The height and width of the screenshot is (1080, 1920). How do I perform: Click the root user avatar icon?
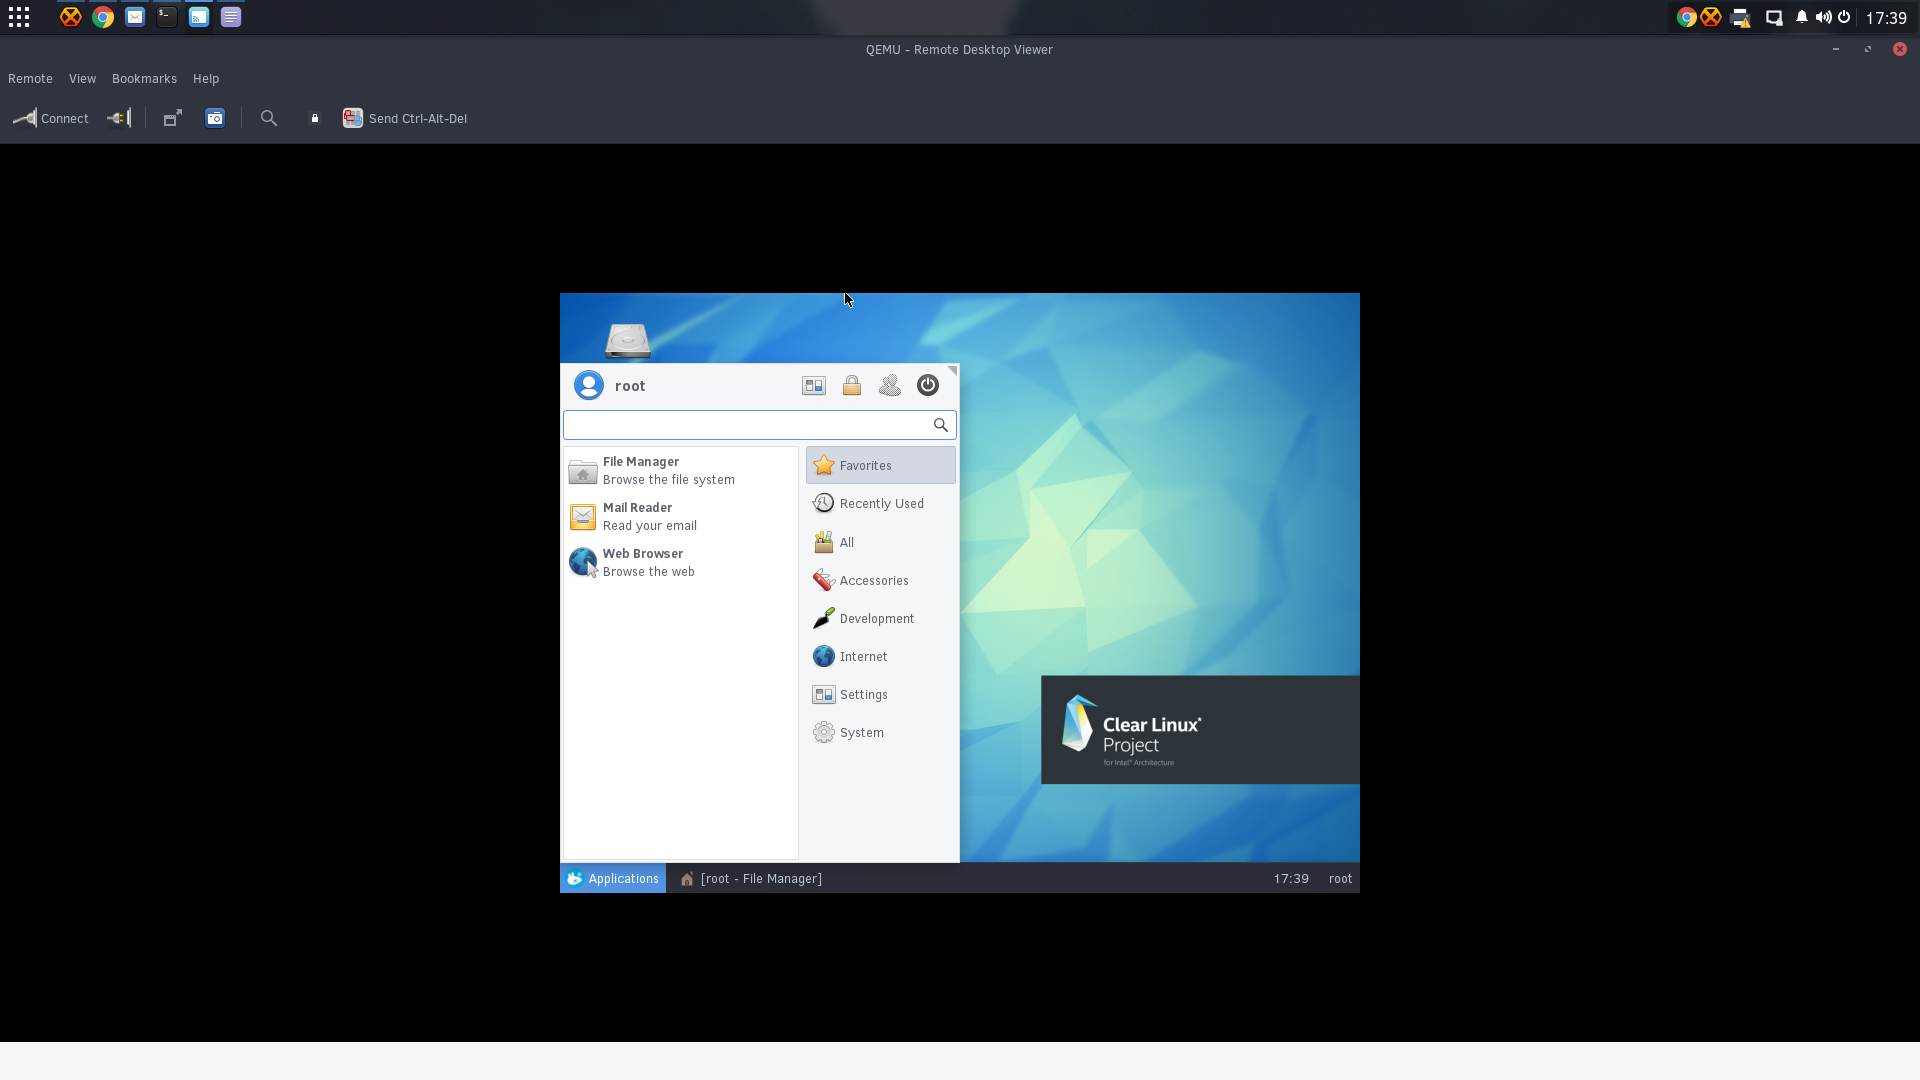tap(589, 385)
